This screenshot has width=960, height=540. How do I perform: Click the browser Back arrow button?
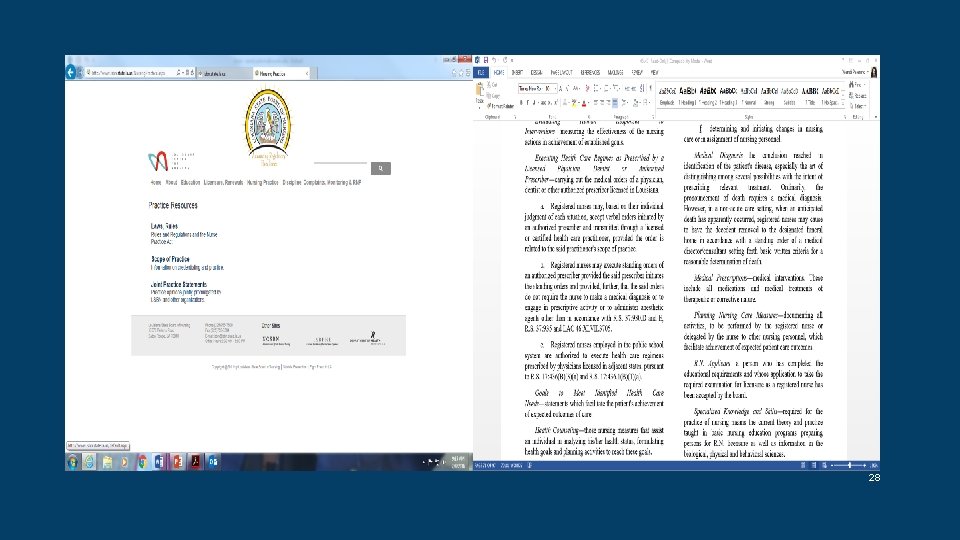point(70,72)
